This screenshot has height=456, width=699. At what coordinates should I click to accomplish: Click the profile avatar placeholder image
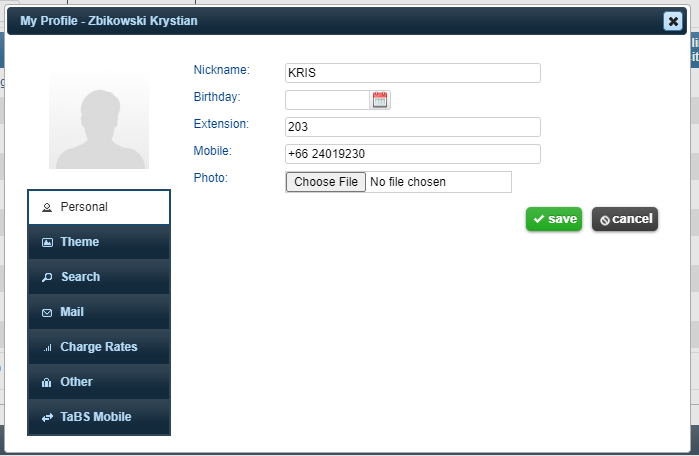(x=99, y=121)
